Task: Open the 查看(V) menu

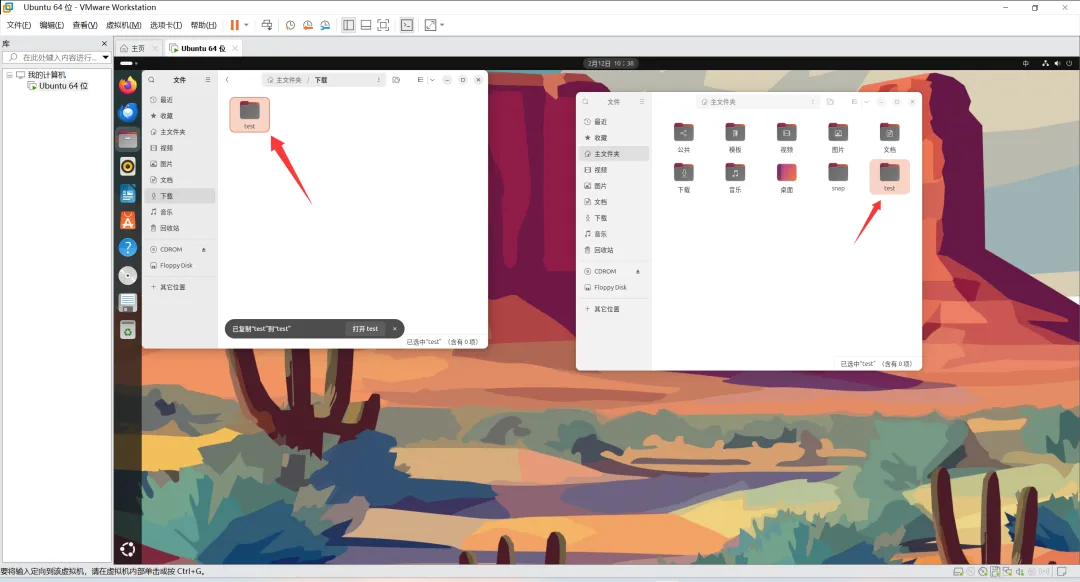Action: pyautogui.click(x=85, y=25)
